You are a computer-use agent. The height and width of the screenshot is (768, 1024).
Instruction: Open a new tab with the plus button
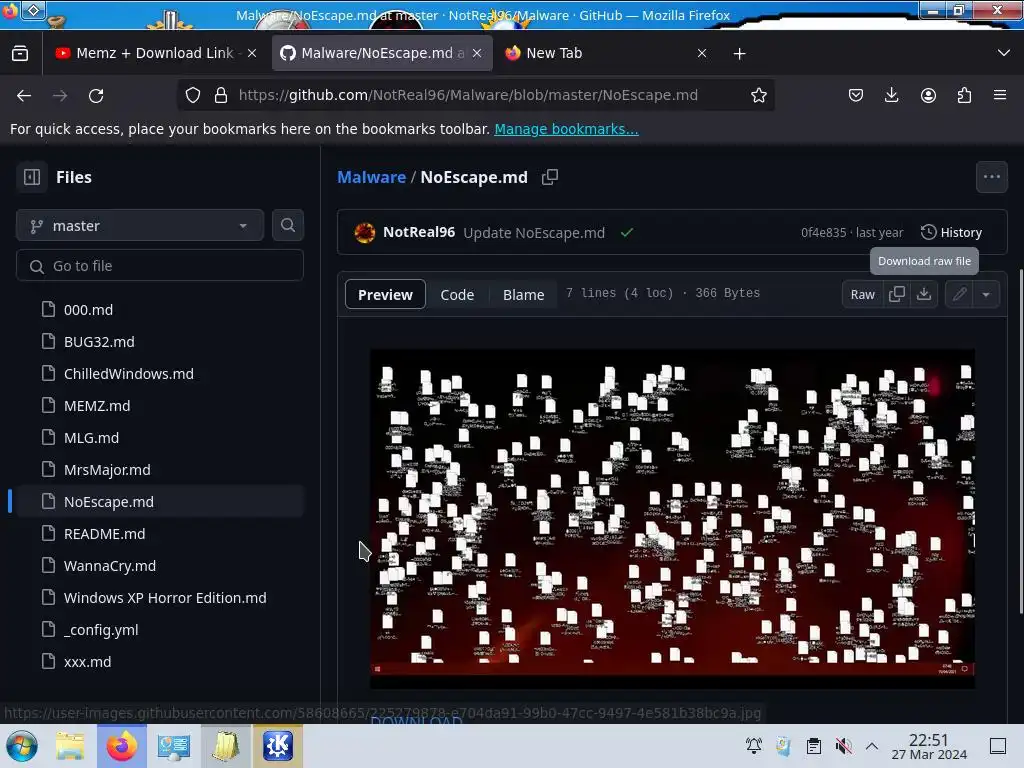[x=739, y=54]
